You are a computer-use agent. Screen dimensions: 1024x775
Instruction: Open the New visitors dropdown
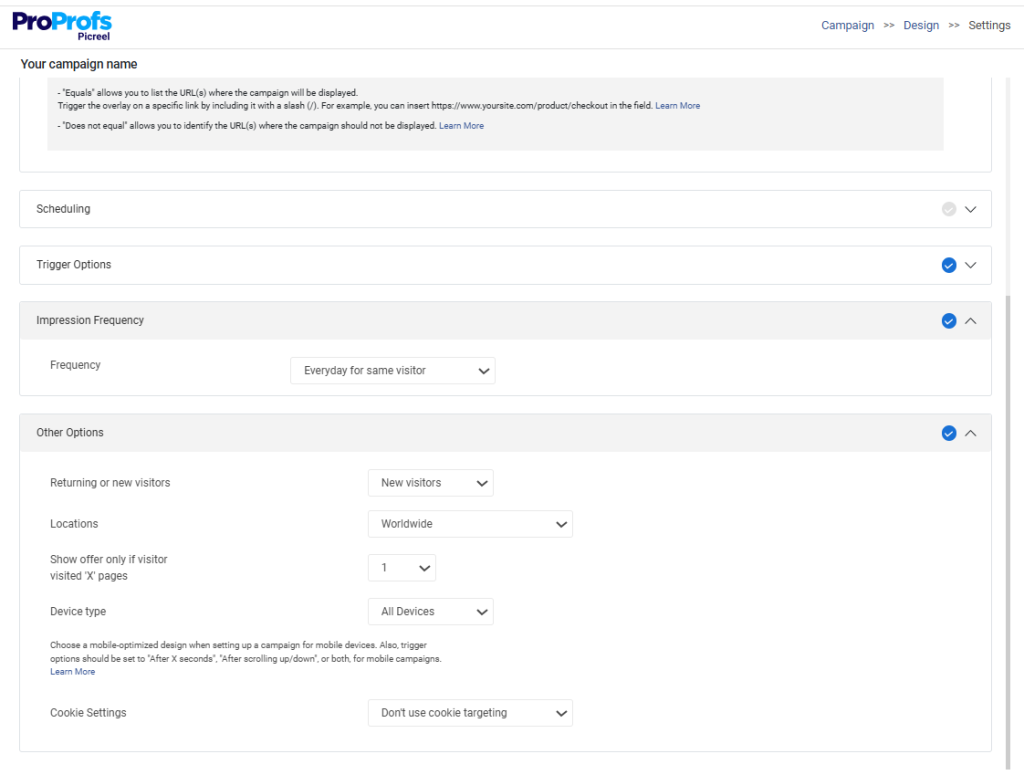430,482
